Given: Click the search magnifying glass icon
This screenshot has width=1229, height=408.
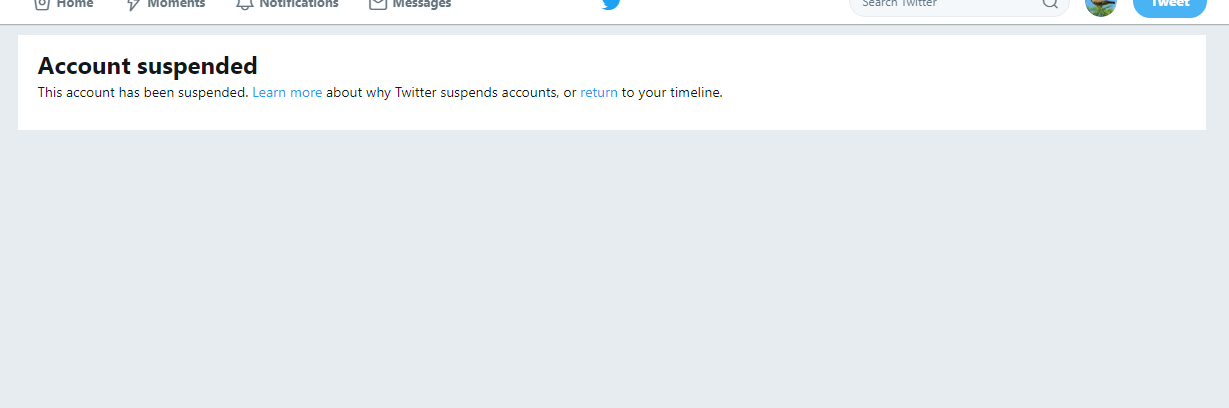Looking at the screenshot, I should tap(1050, 4).
